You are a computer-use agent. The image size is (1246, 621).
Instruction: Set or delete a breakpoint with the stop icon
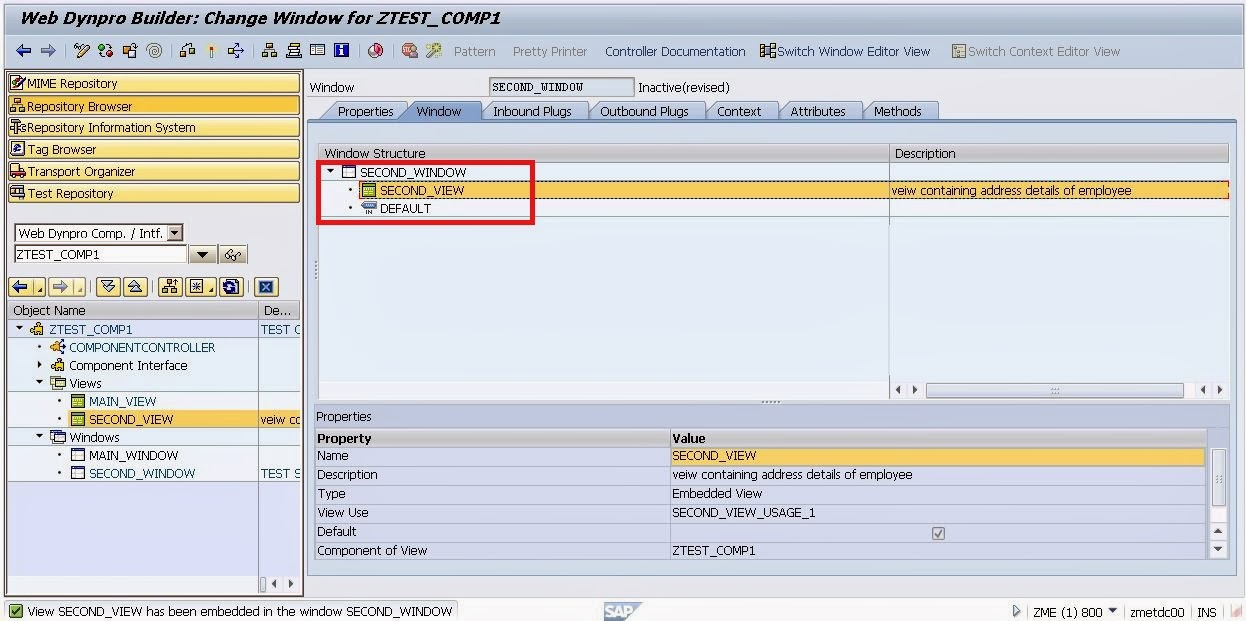coord(409,51)
